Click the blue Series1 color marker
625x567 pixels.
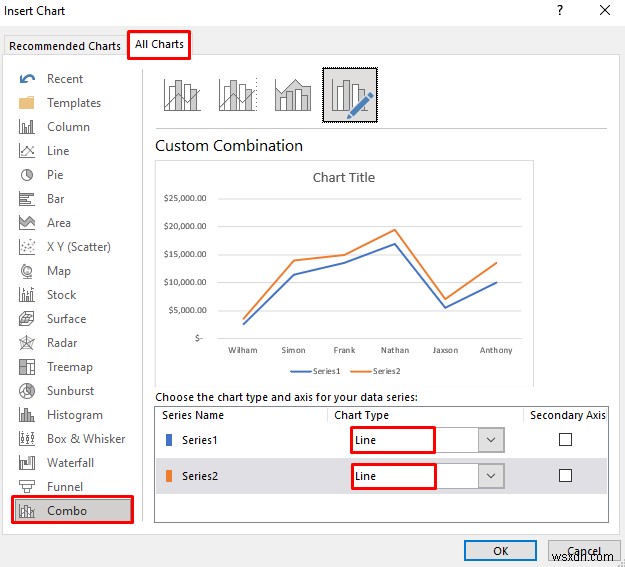pyautogui.click(x=169, y=440)
